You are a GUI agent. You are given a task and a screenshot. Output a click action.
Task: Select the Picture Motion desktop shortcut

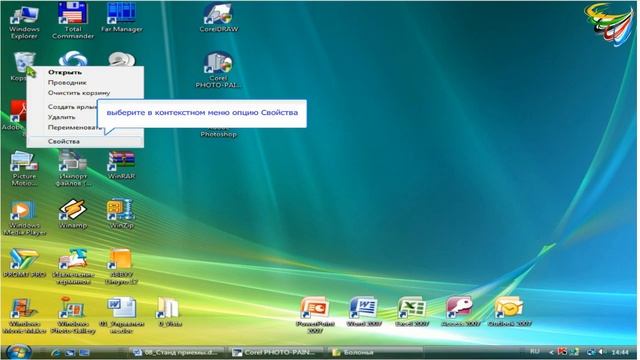(x=24, y=168)
